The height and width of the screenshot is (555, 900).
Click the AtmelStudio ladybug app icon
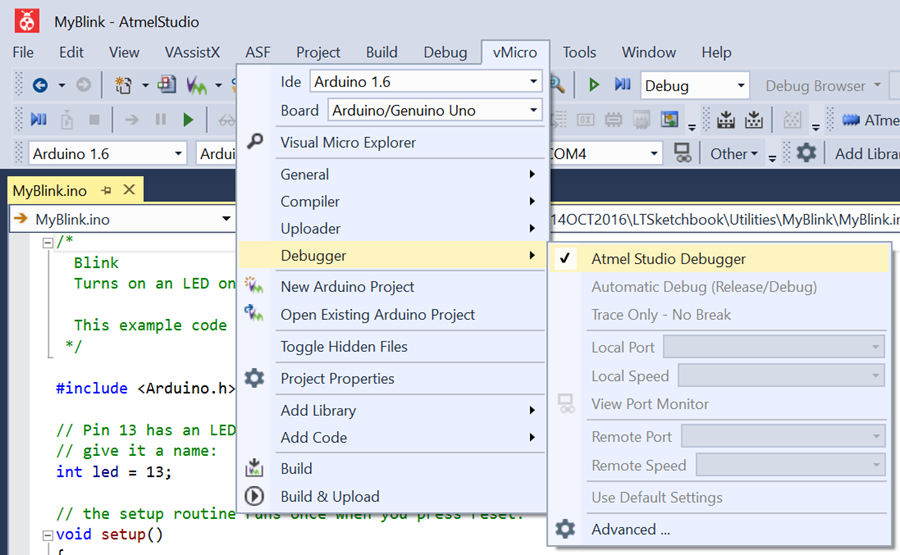point(26,21)
